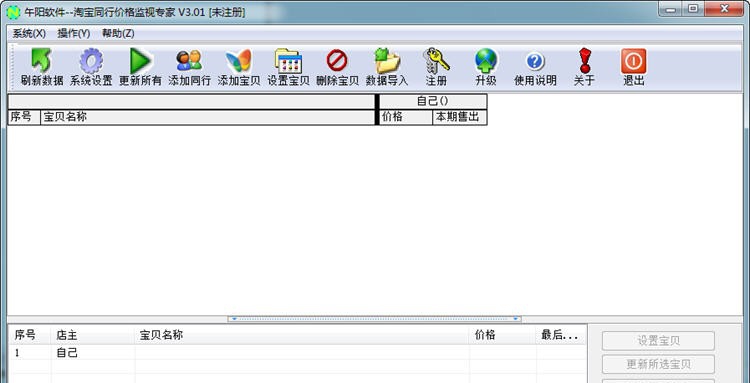This screenshot has height=383, width=750.
Task: Minimize the 午阳软件 window
Action: (x=671, y=8)
